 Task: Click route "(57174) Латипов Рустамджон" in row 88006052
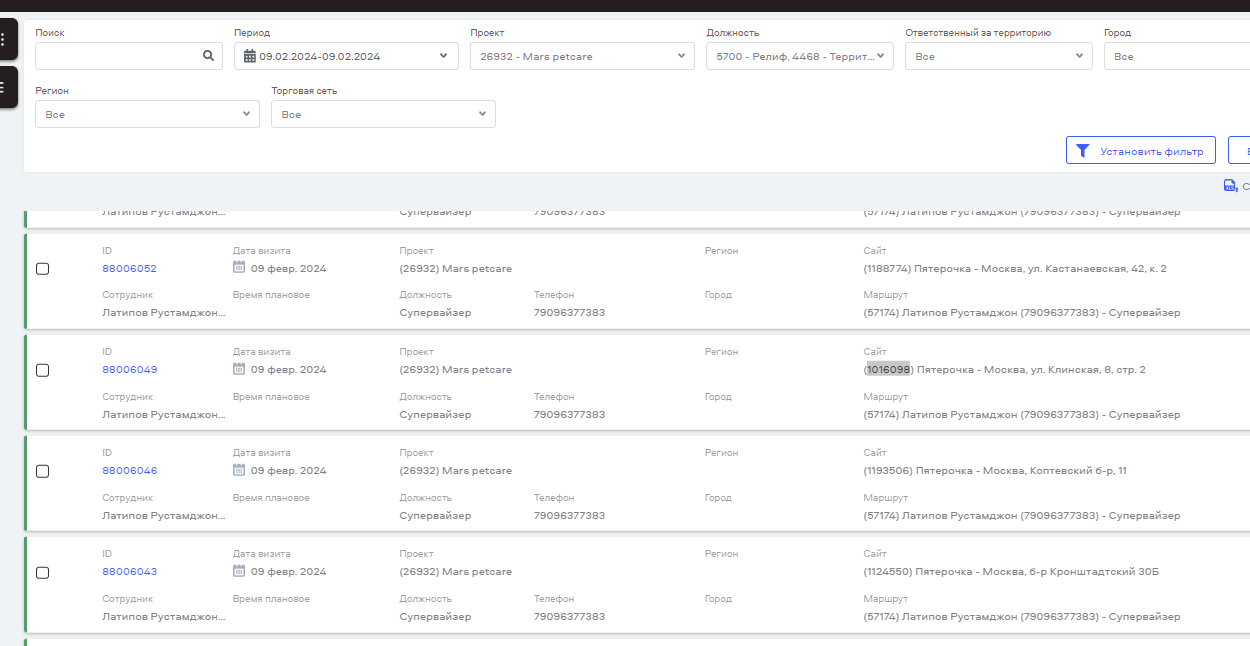940,312
